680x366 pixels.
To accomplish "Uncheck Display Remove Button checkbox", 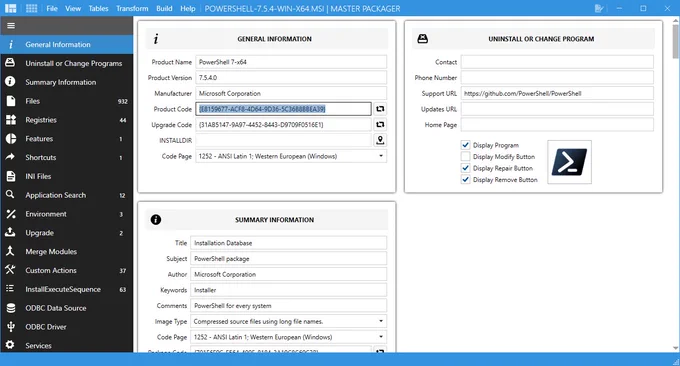I will click(x=465, y=180).
